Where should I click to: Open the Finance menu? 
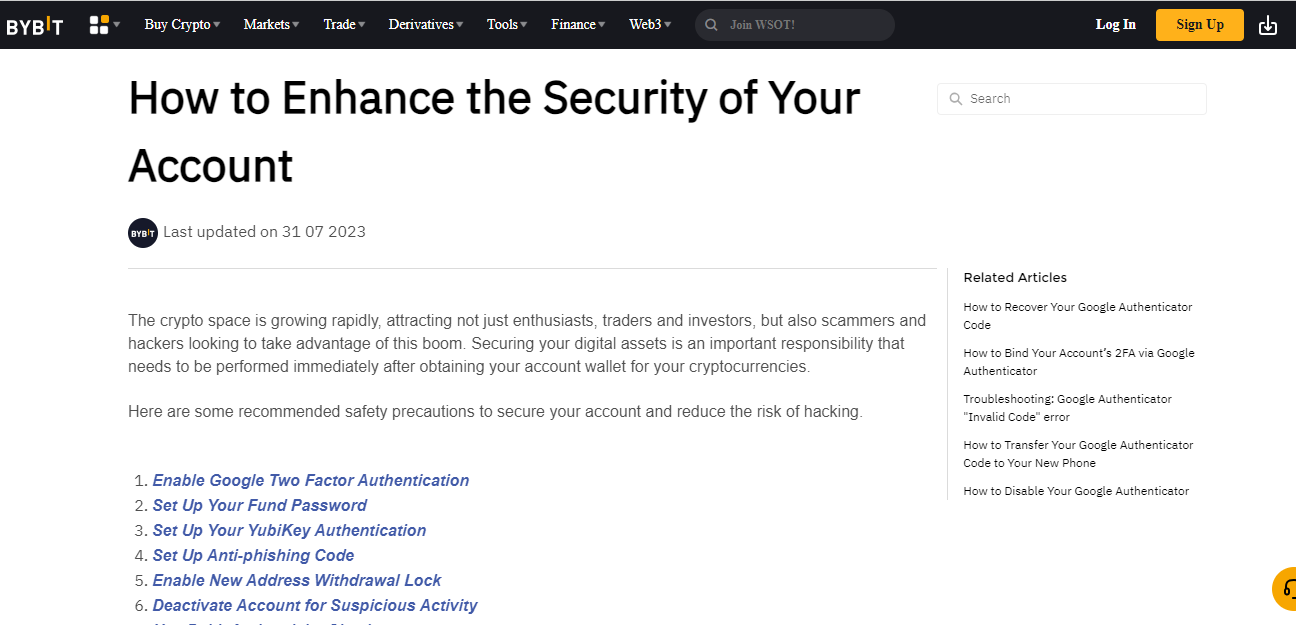pos(578,25)
